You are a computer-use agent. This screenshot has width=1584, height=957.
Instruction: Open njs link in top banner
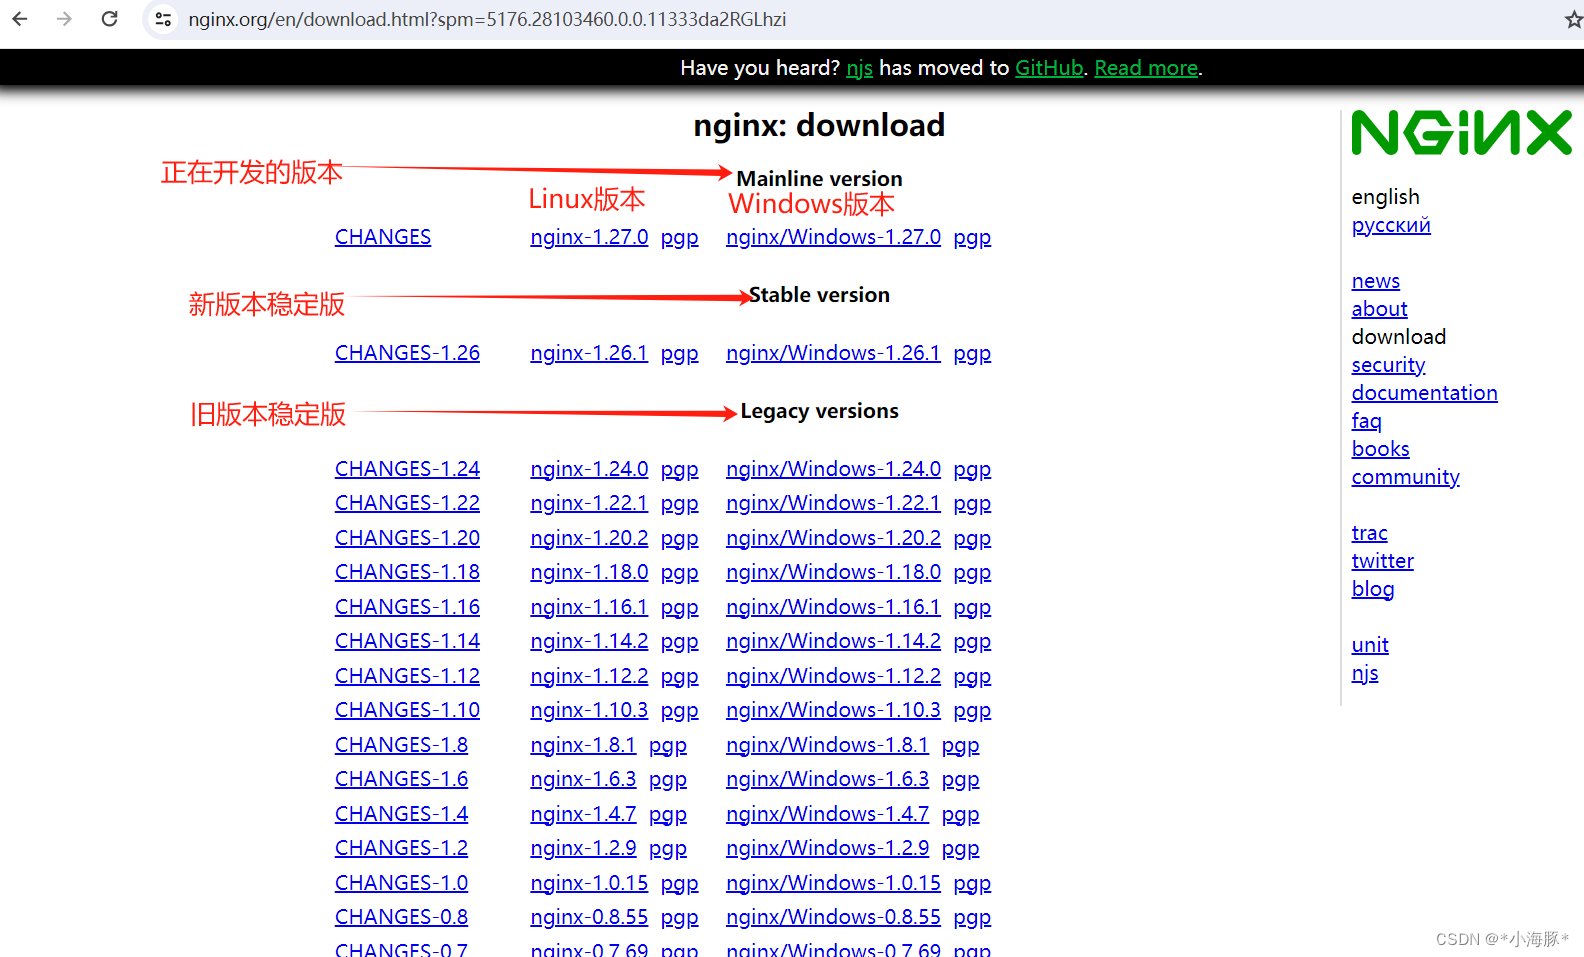tap(859, 68)
